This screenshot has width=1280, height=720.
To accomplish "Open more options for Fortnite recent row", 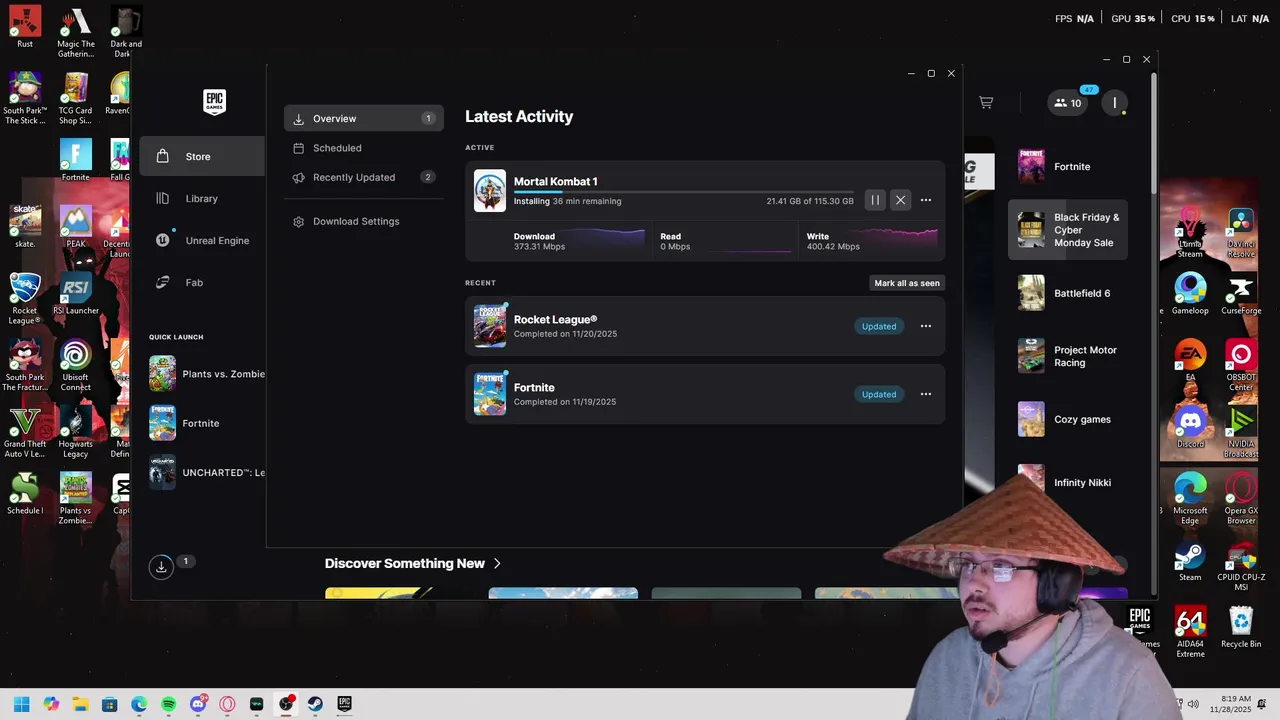I will tap(926, 394).
